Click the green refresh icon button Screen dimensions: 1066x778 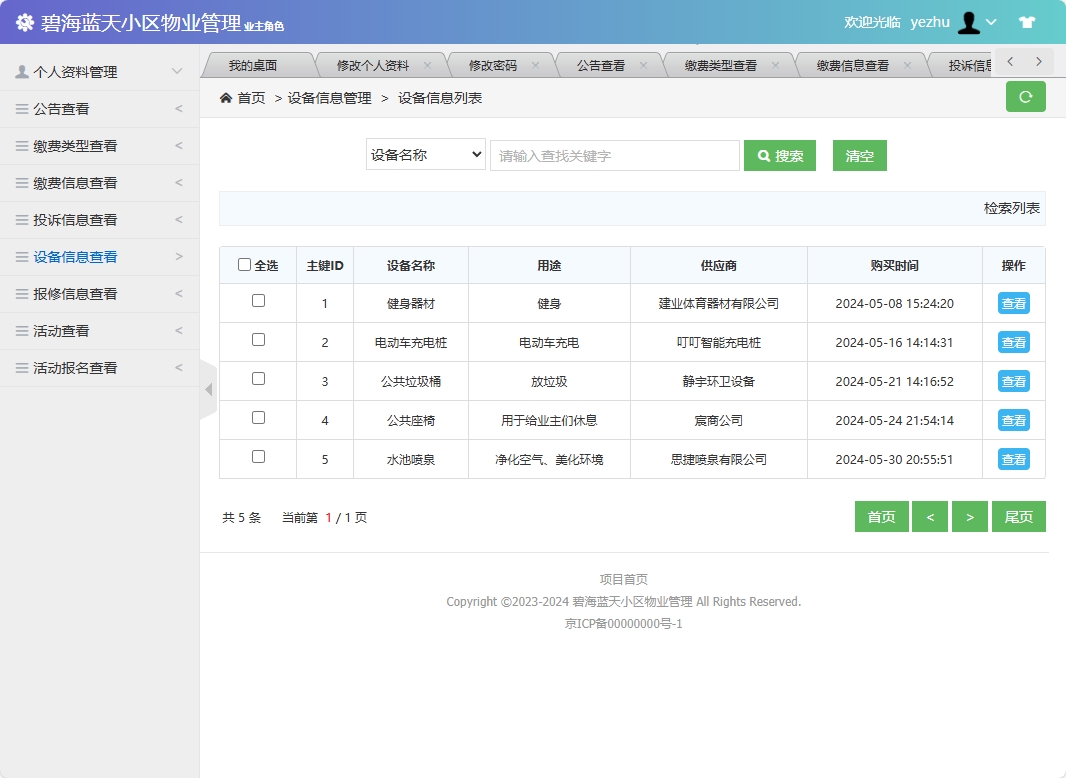click(1025, 97)
